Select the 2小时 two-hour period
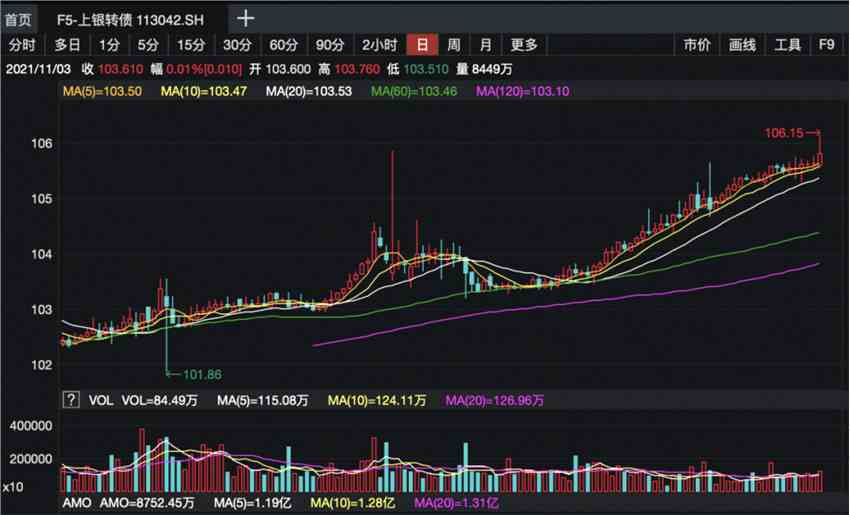Viewport: 850px width, 515px height. tap(380, 45)
